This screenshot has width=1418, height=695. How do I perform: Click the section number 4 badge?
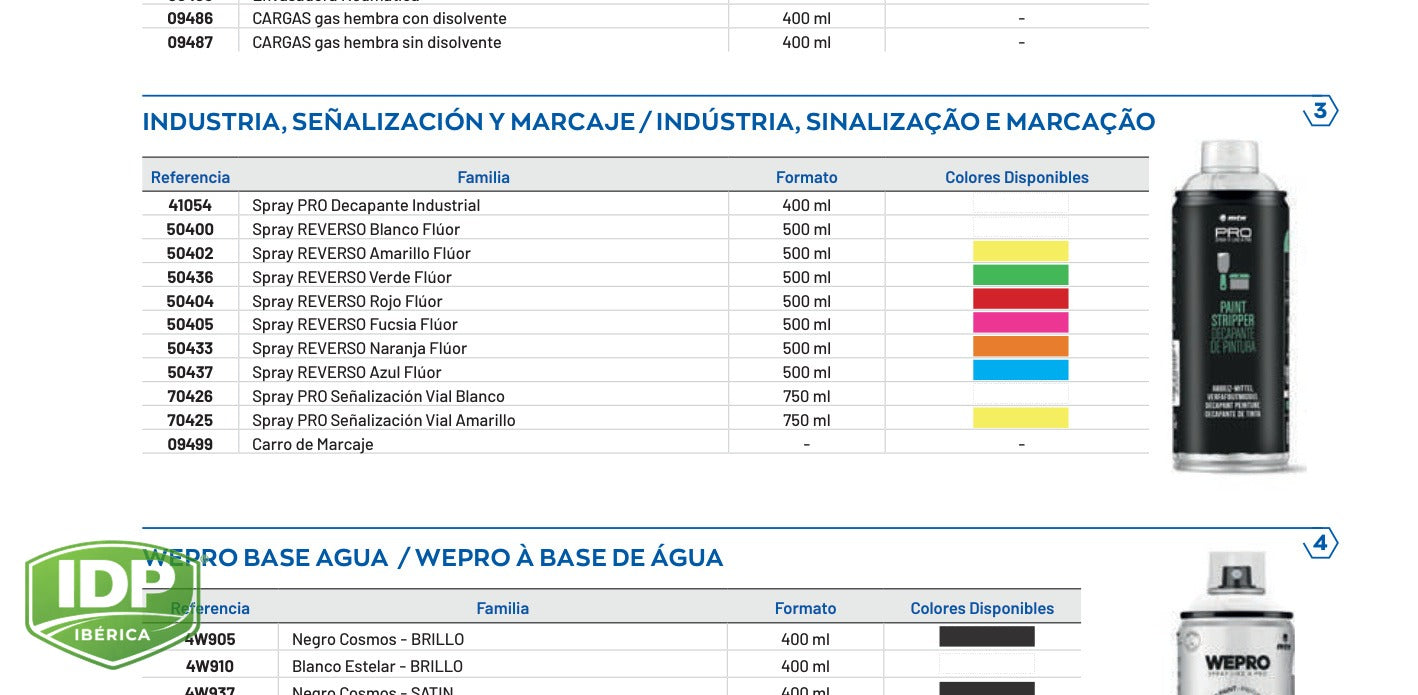pos(1320,544)
